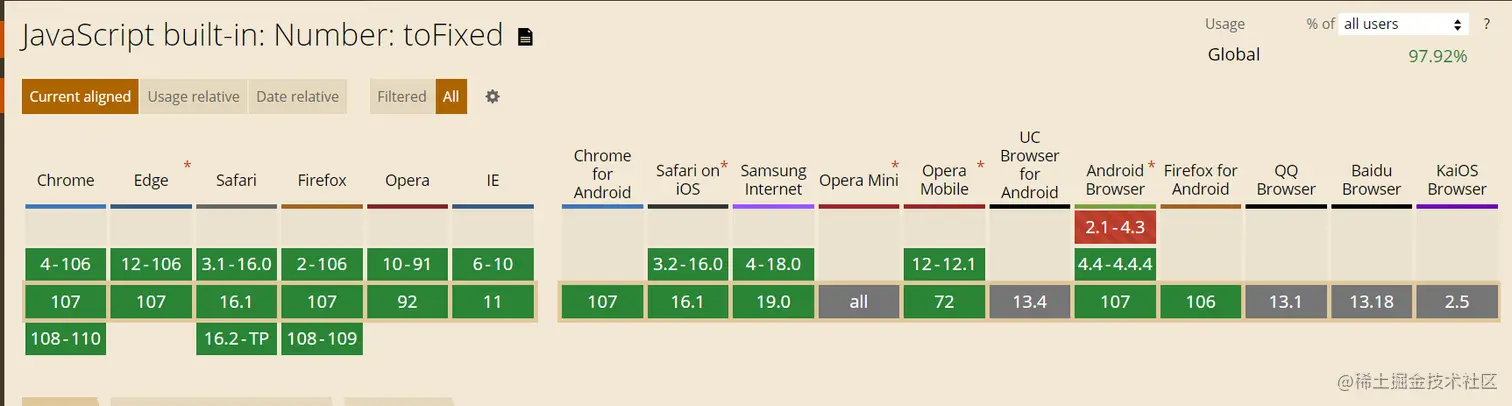The image size is (1512, 406).
Task: Click the asterisk note beside Opera Mini
Action: coord(895,165)
